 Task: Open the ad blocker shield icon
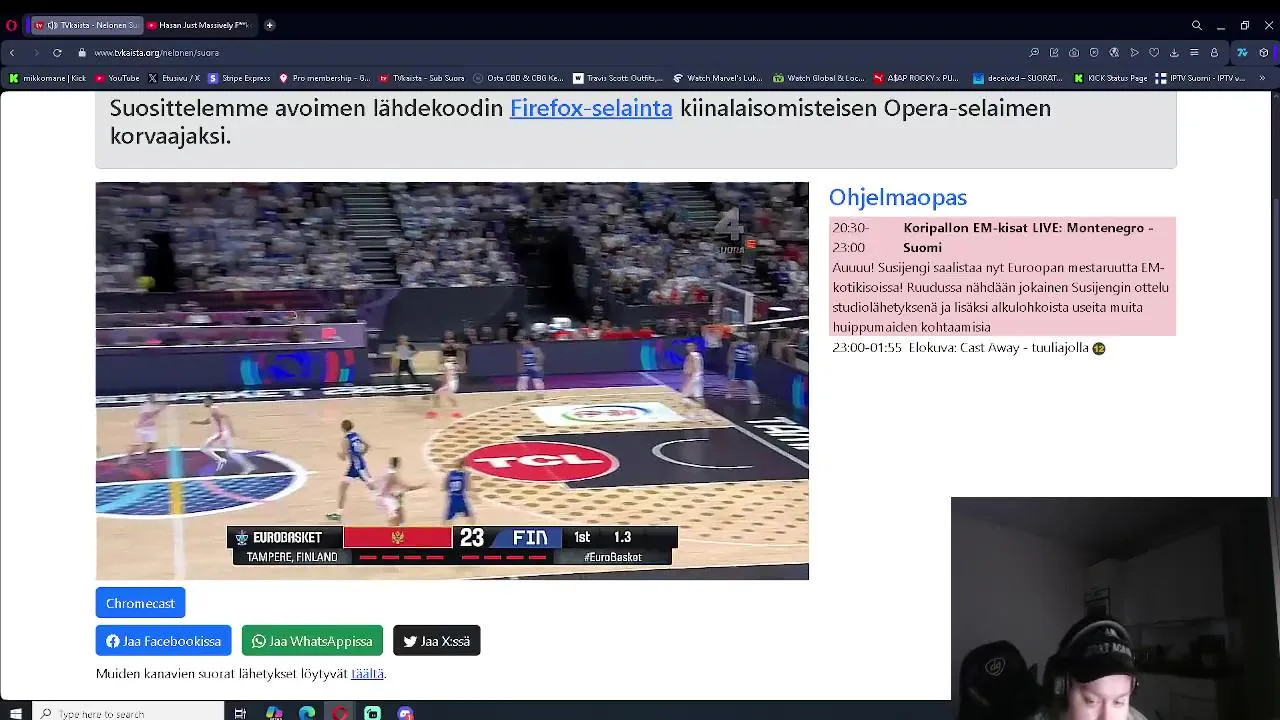1094,52
